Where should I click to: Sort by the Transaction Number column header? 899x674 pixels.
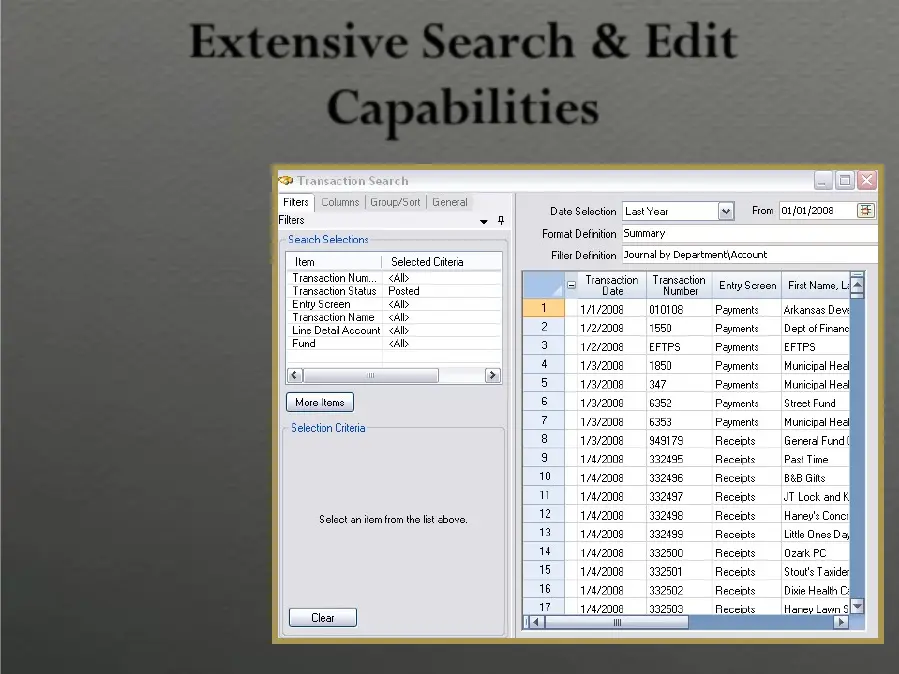[679, 285]
